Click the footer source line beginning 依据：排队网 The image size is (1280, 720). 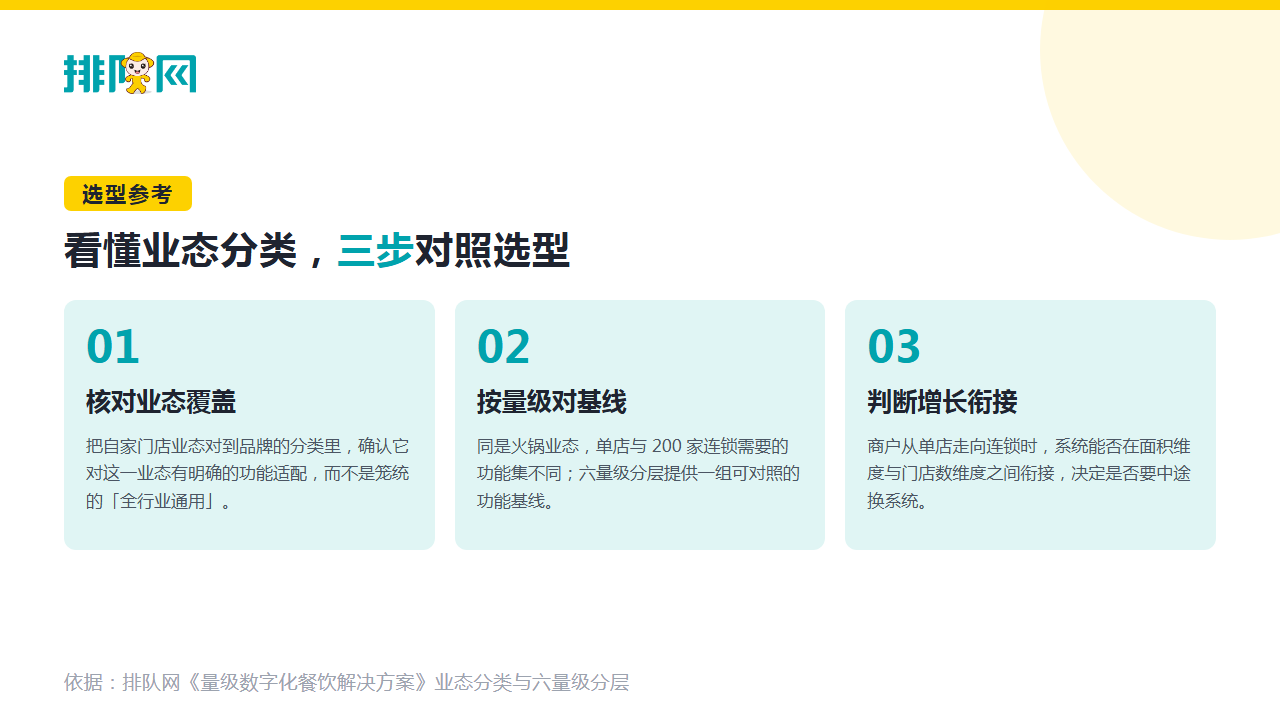pyautogui.click(x=347, y=683)
